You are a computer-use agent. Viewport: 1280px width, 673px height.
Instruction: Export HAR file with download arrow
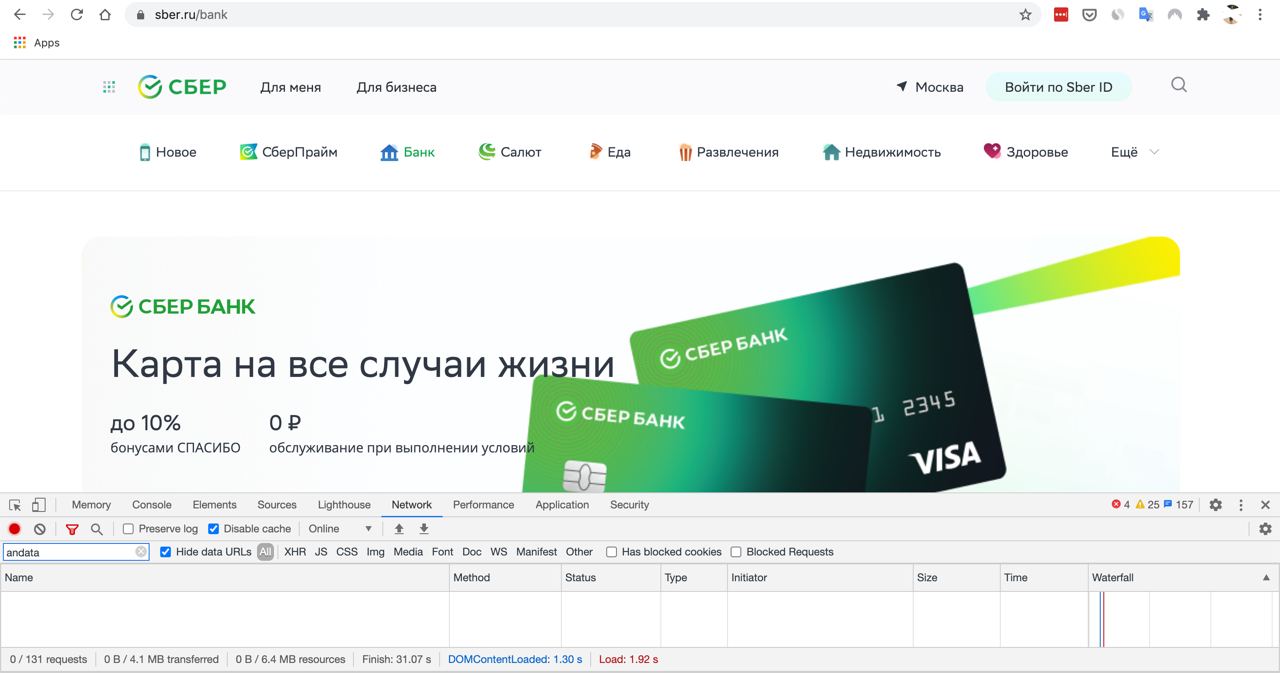(424, 529)
